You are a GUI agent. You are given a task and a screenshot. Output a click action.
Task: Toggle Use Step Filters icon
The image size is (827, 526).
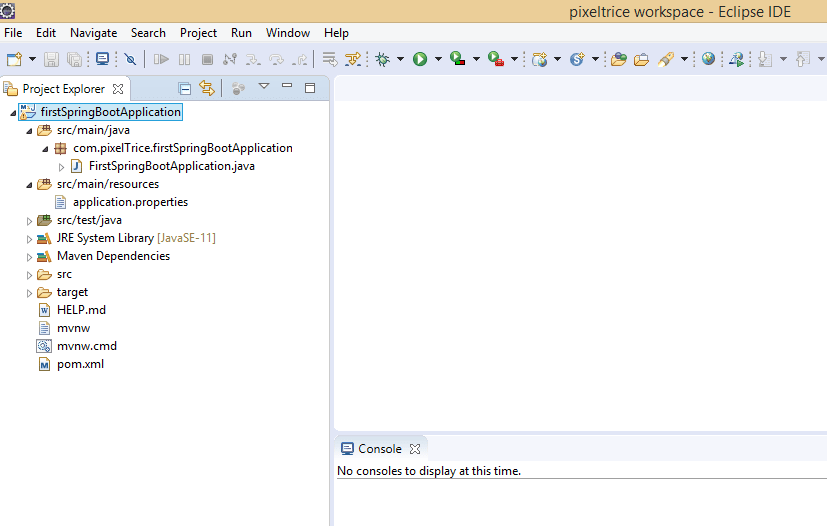pyautogui.click(x=353, y=59)
